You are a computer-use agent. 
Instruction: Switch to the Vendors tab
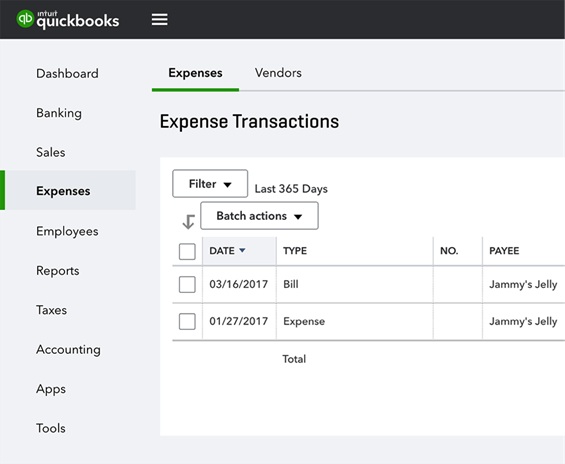click(278, 73)
